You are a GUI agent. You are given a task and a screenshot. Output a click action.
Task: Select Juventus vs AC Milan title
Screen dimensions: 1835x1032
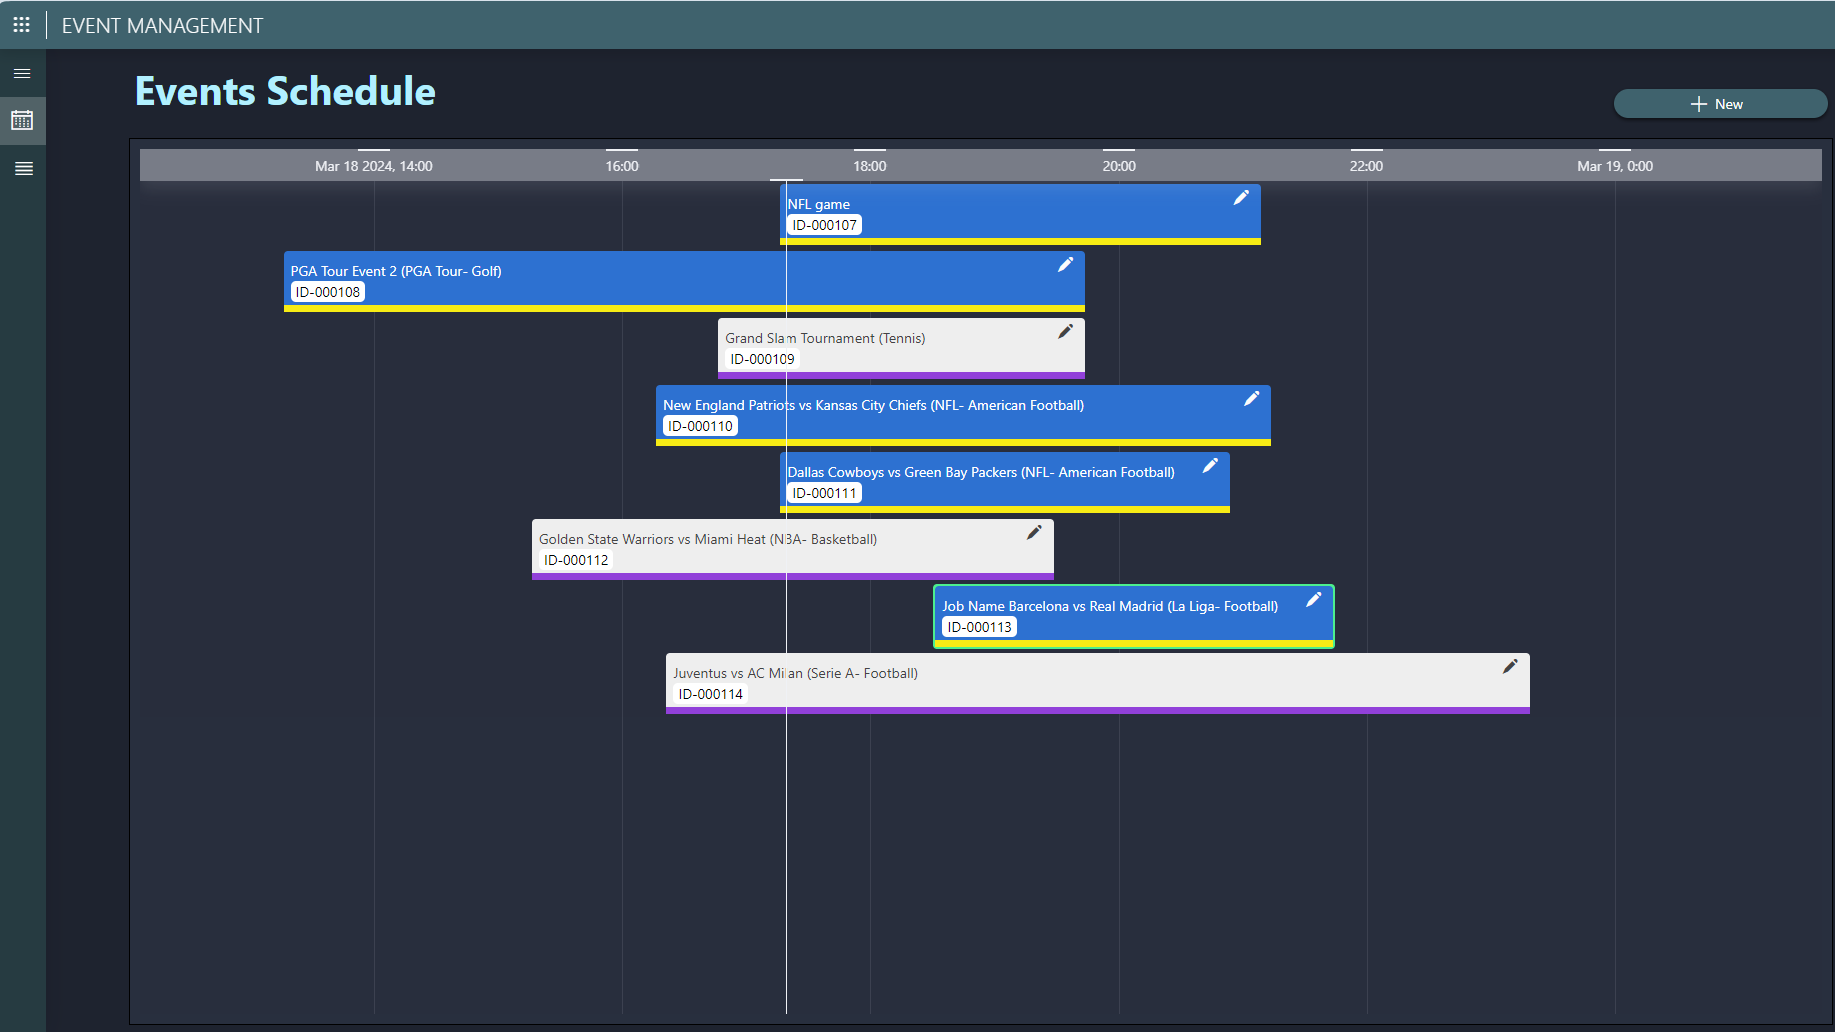pyautogui.click(x=795, y=673)
